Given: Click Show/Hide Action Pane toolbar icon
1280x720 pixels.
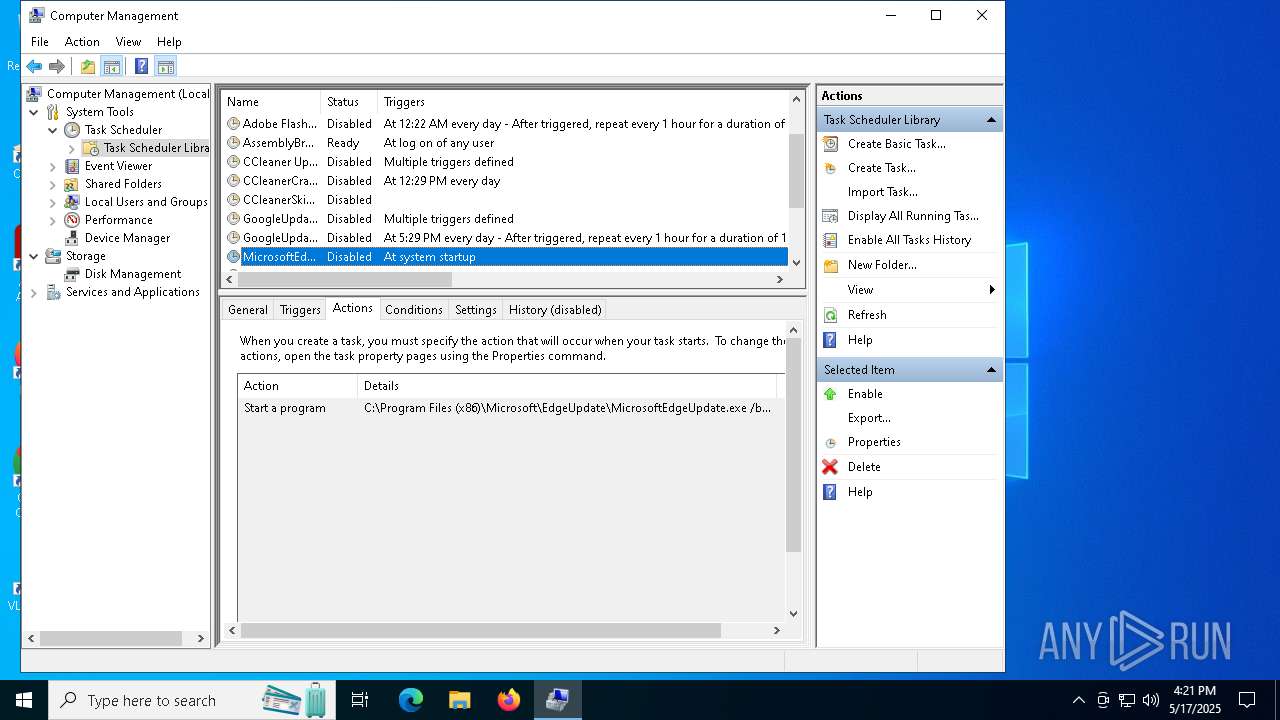Looking at the screenshot, I should click(166, 66).
